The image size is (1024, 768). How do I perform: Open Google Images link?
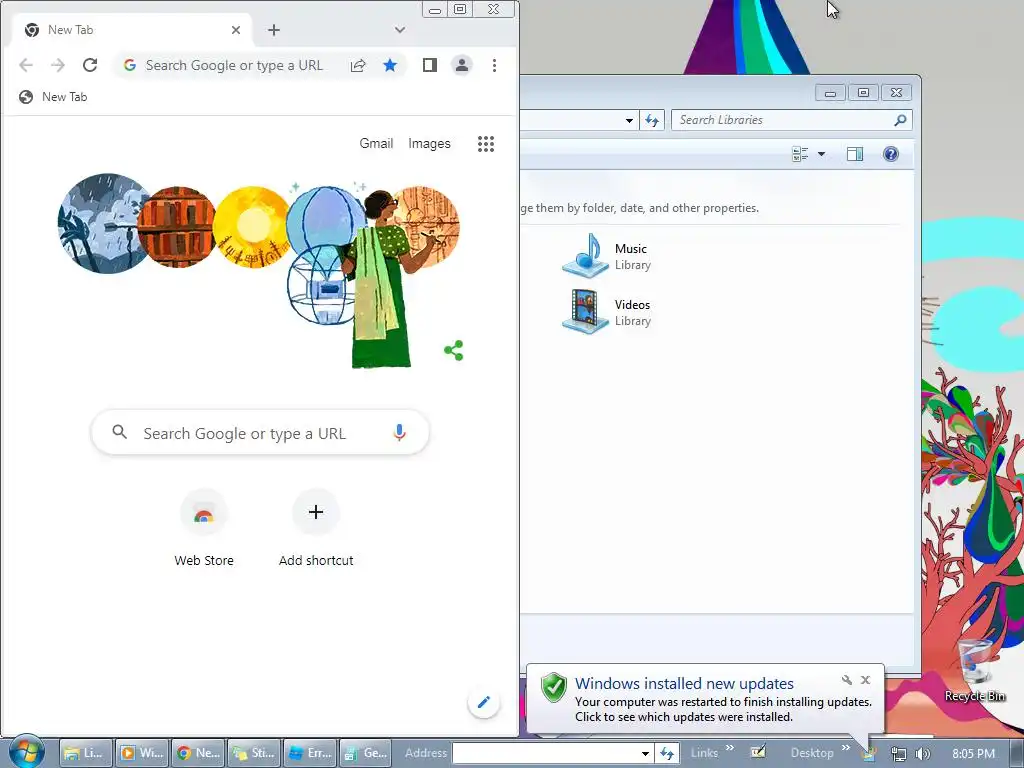(429, 143)
